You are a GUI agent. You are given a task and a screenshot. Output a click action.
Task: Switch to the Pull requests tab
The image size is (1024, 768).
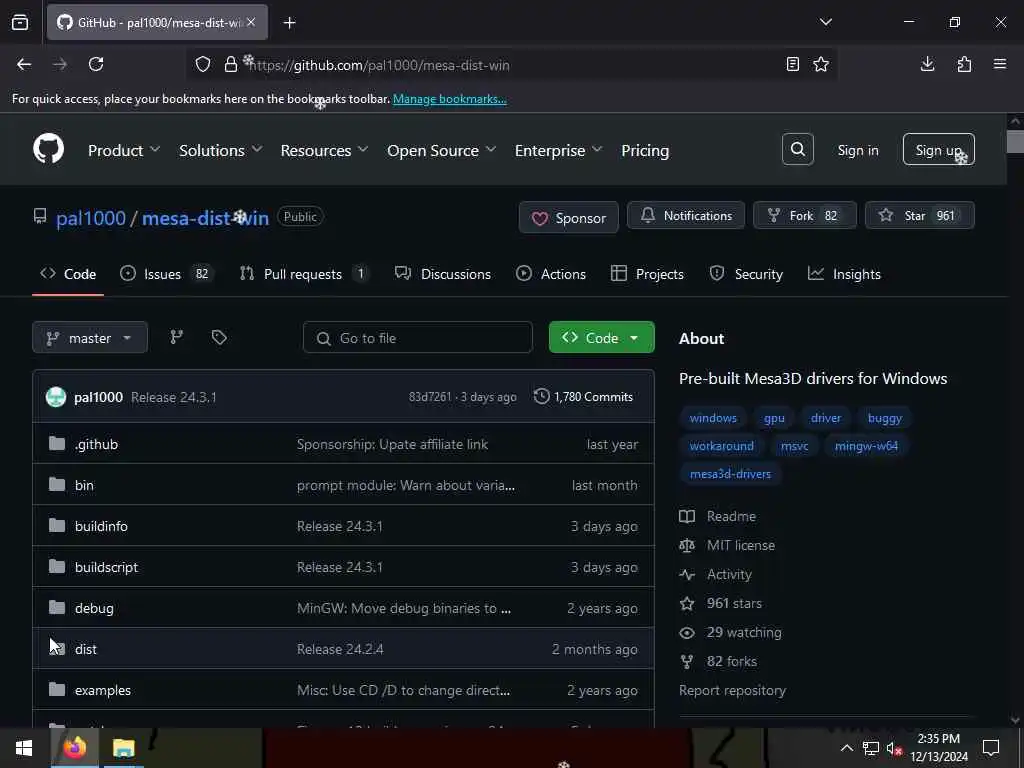tap(304, 274)
